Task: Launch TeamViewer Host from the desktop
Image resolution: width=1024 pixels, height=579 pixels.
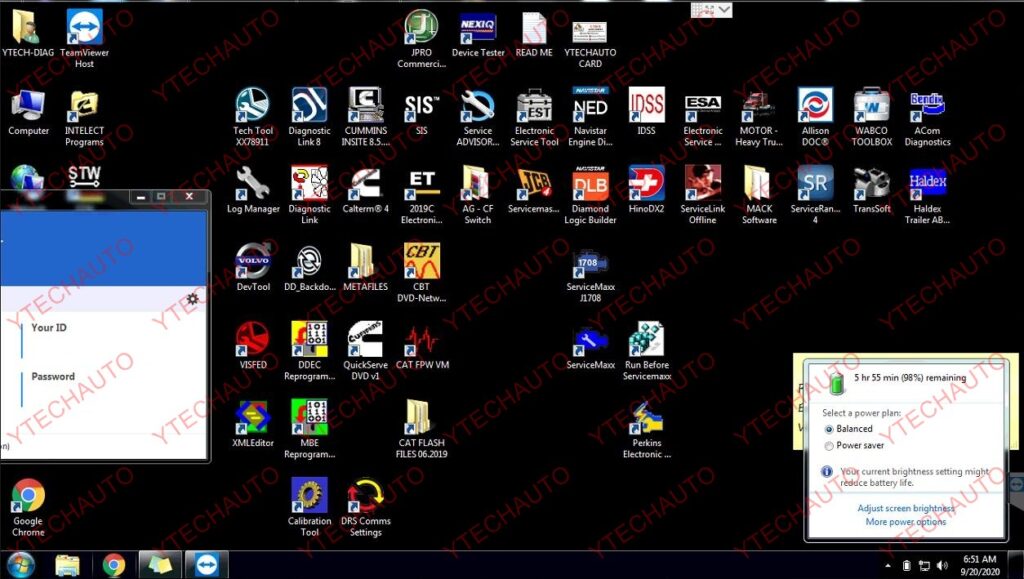Action: pos(84,38)
